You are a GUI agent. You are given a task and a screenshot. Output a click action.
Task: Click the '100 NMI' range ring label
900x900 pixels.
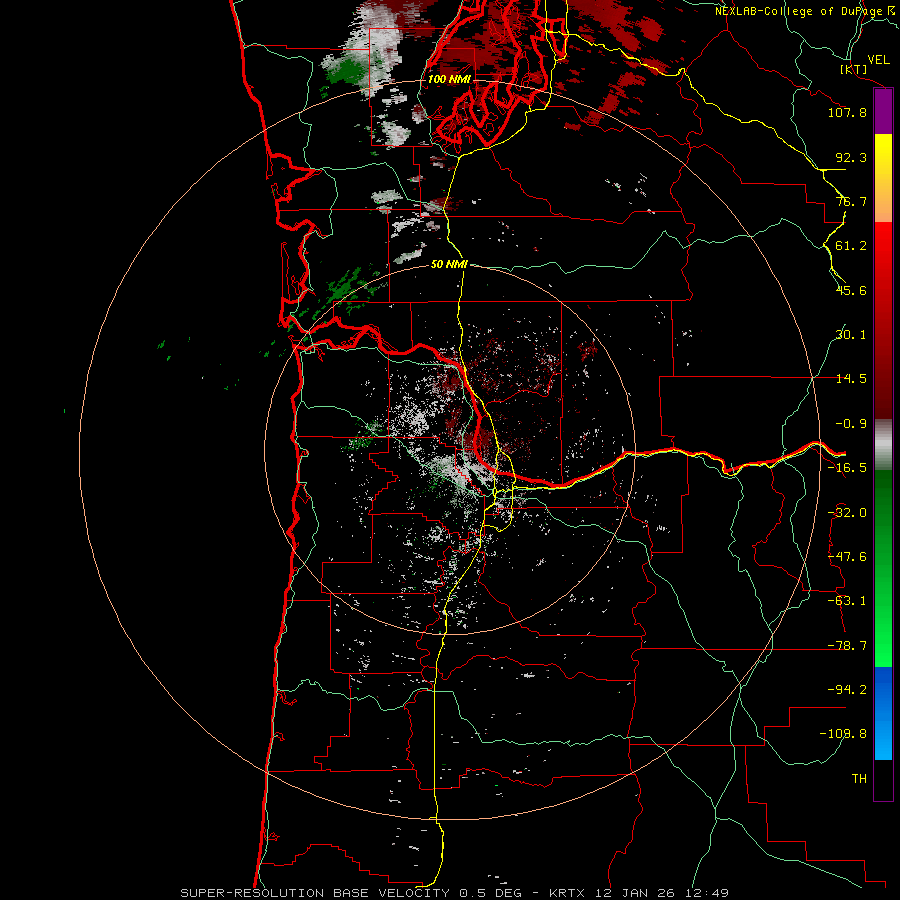click(x=449, y=79)
